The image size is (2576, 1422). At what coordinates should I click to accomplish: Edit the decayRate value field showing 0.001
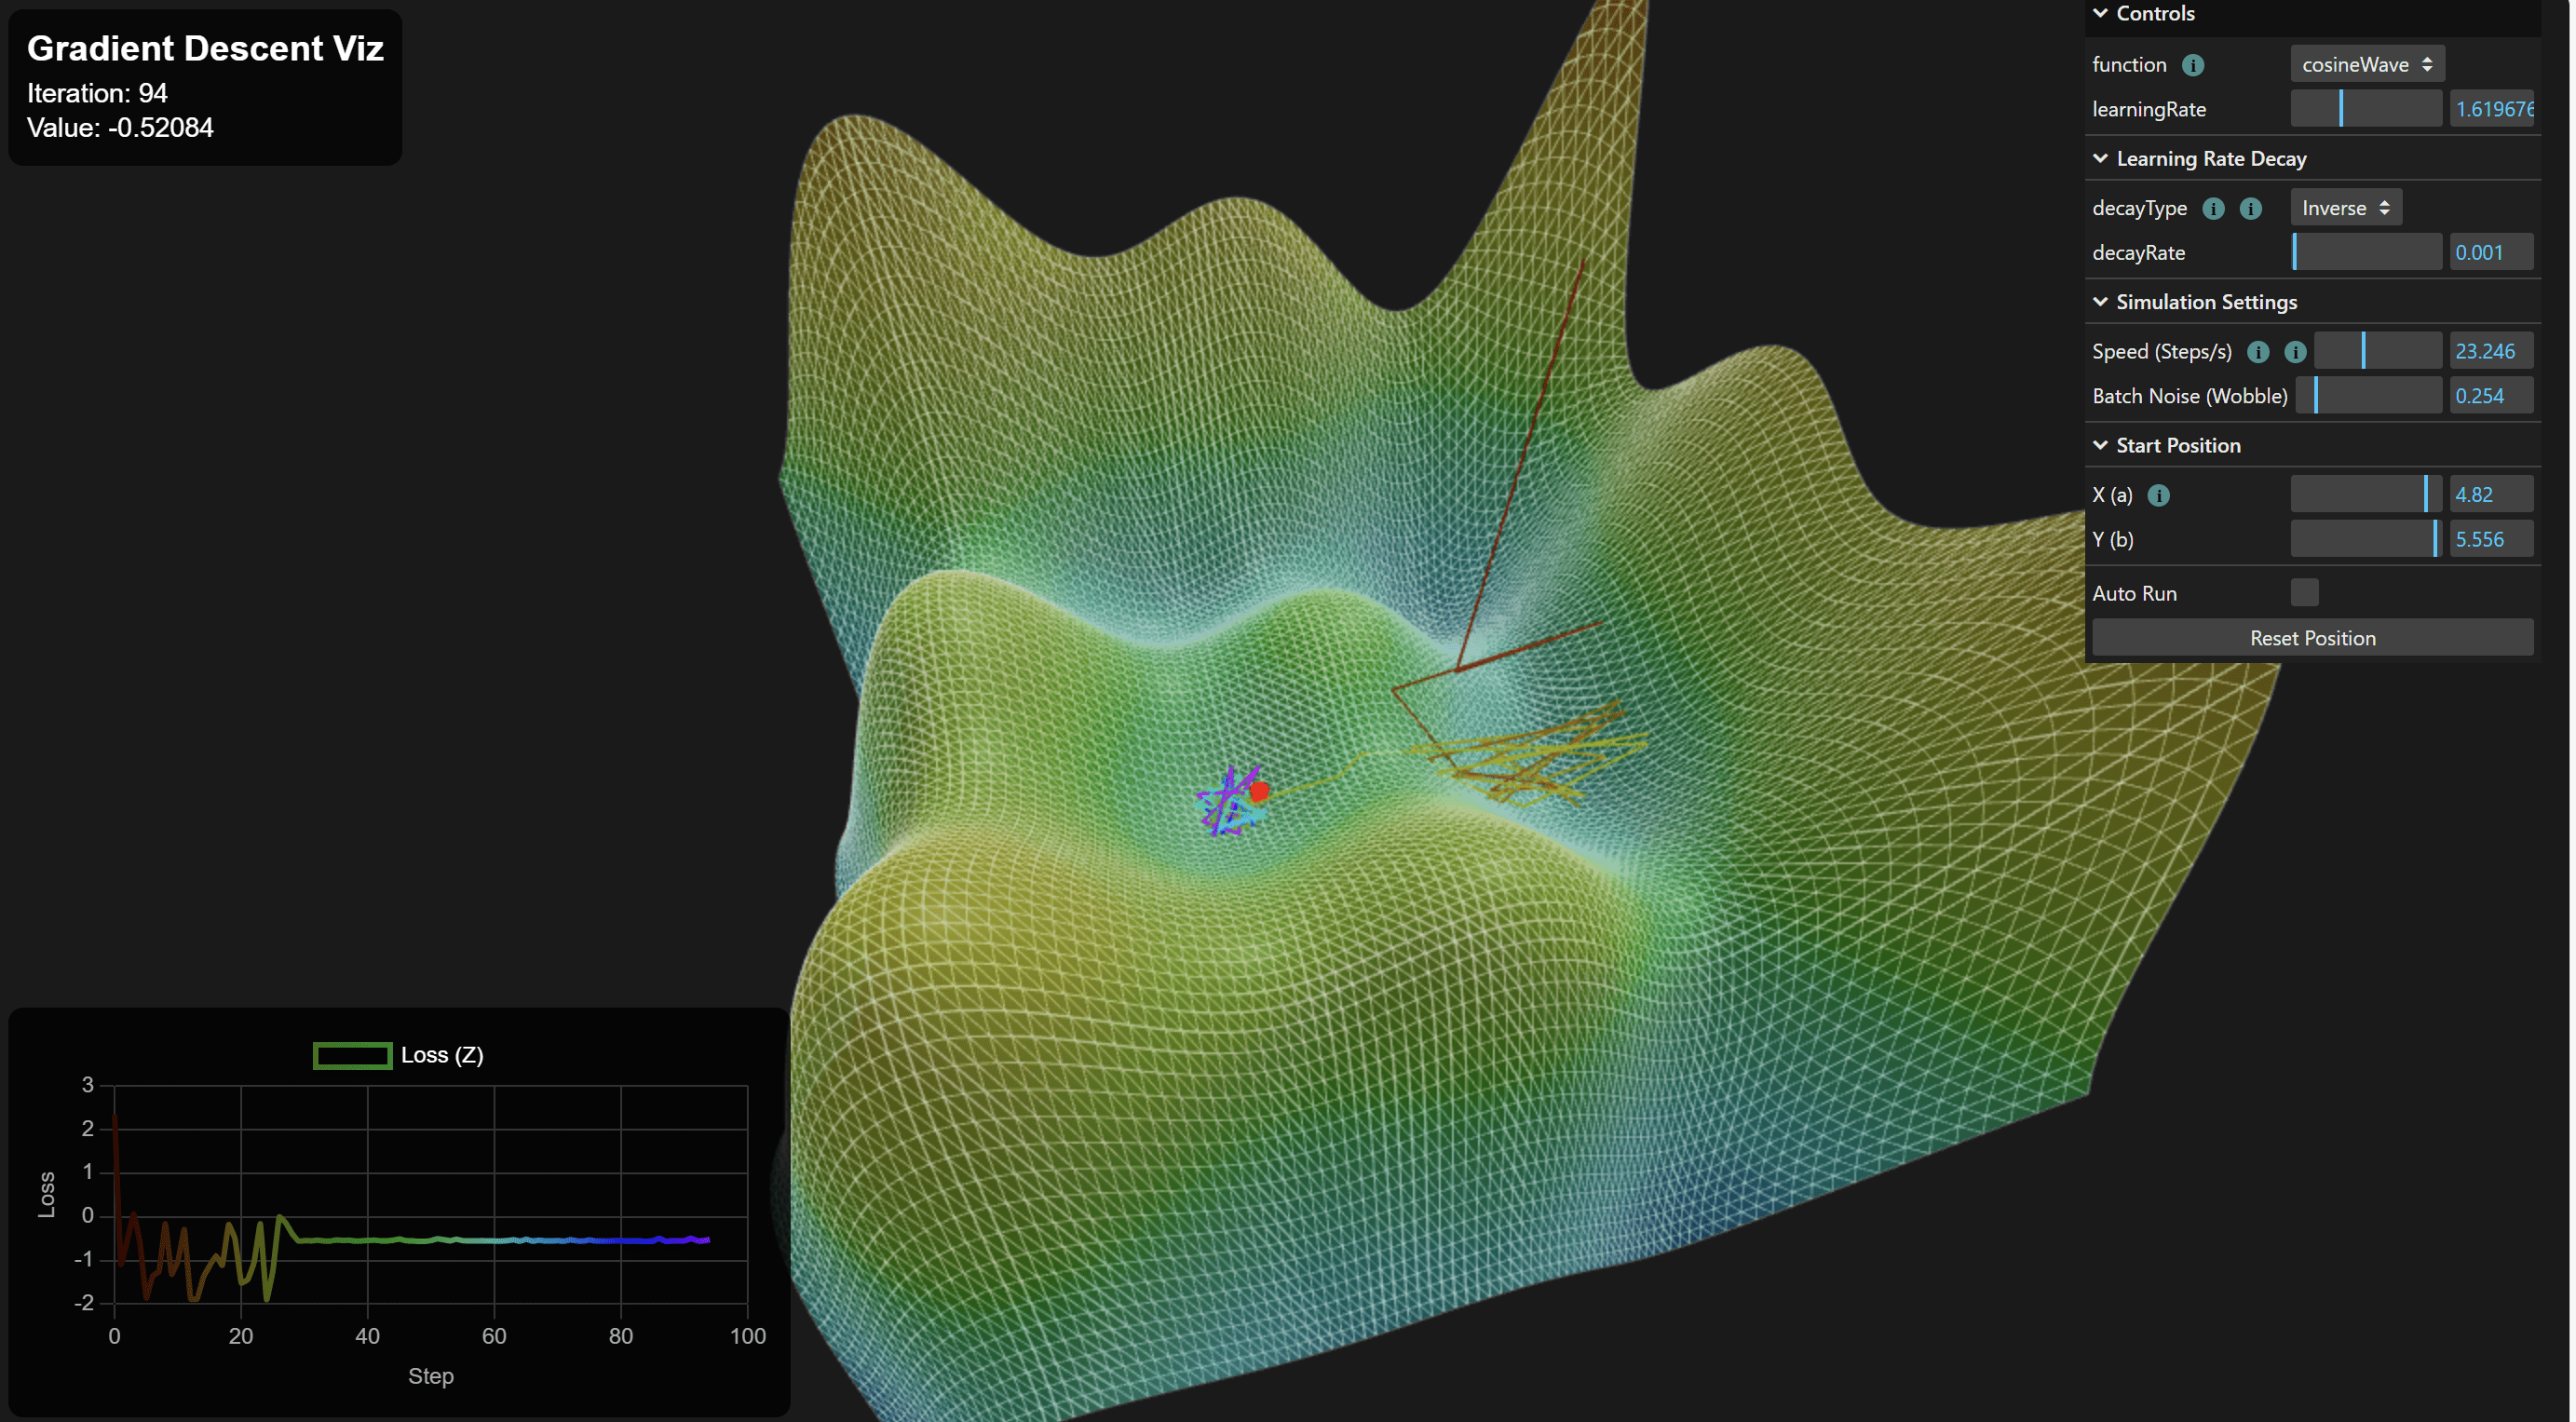pos(2490,251)
